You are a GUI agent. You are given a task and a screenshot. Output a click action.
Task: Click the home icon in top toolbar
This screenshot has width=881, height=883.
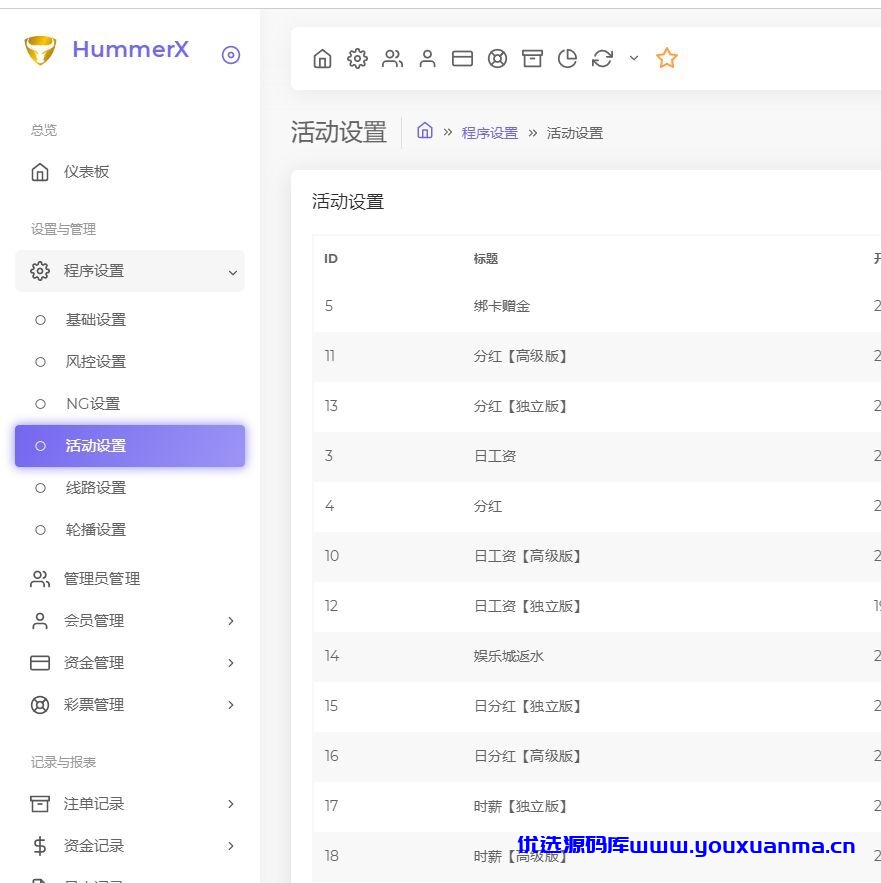click(x=322, y=59)
